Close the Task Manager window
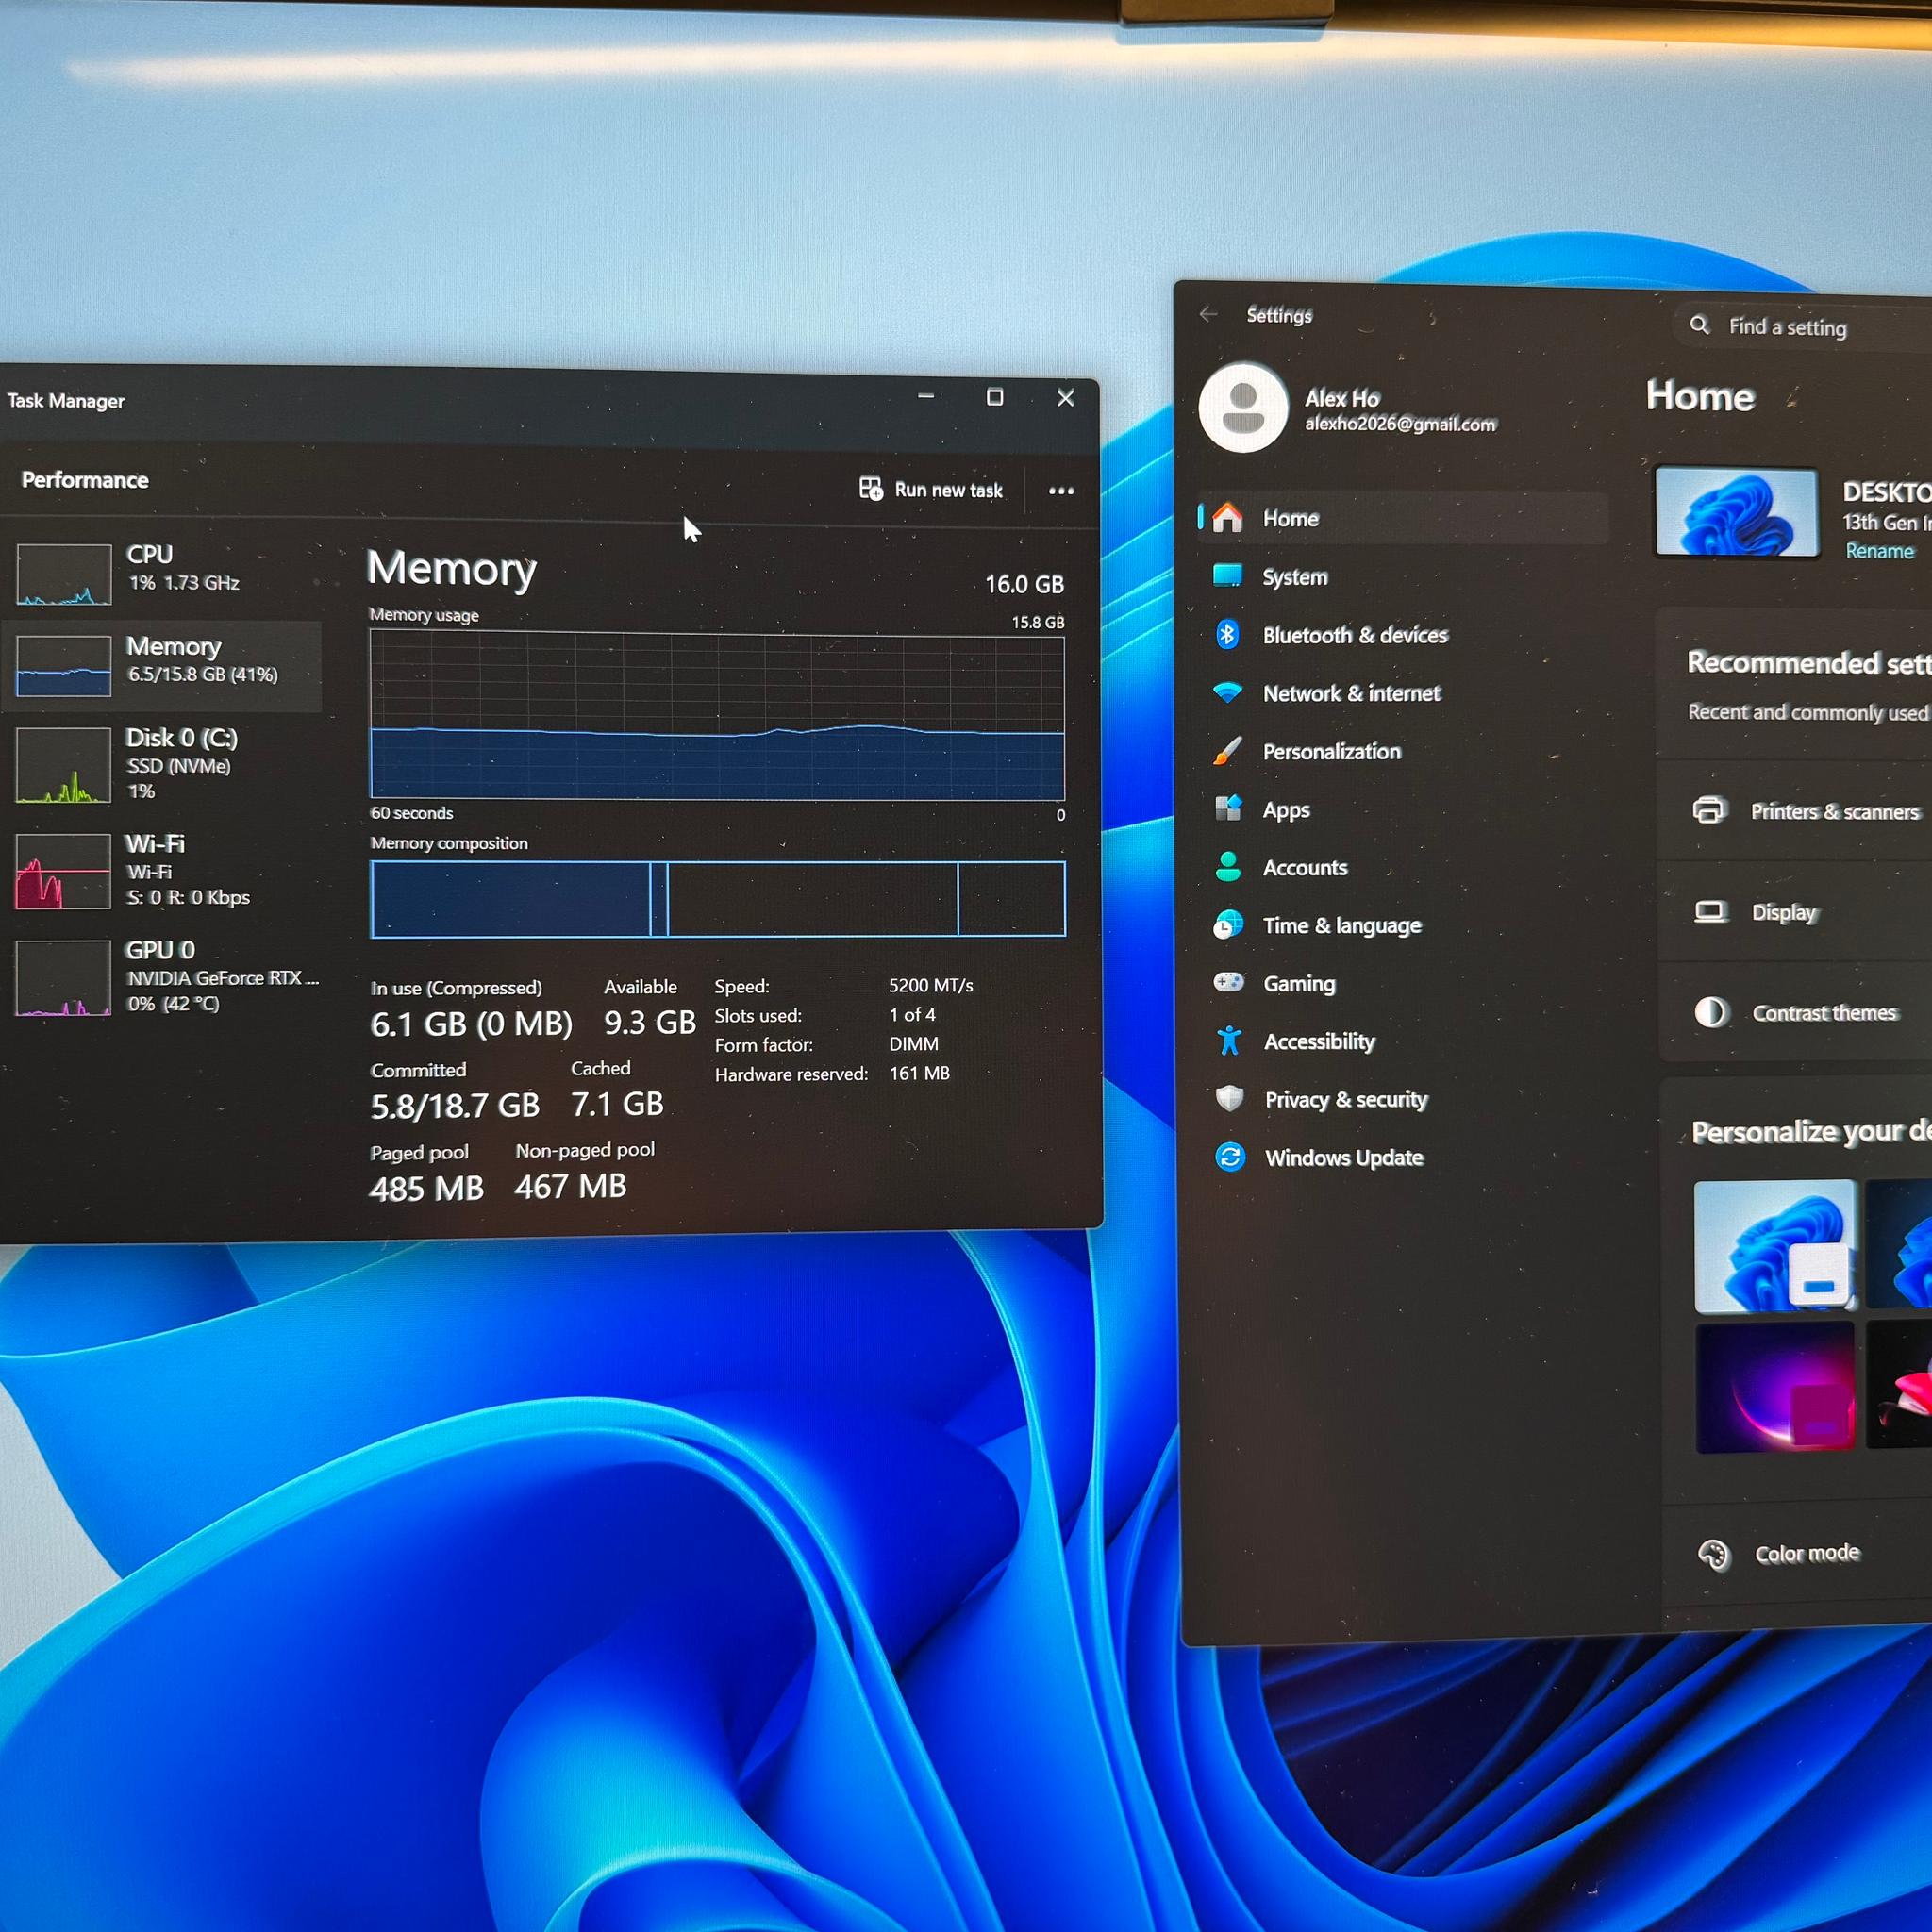Viewport: 1932px width, 1932px height. tap(1066, 398)
